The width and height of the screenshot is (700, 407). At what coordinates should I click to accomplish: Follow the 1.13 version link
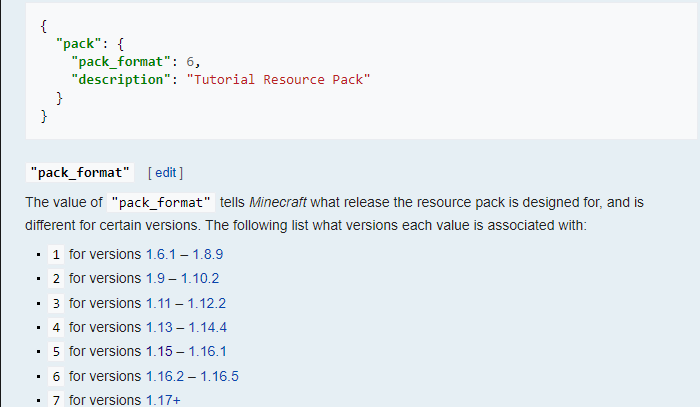coord(159,327)
